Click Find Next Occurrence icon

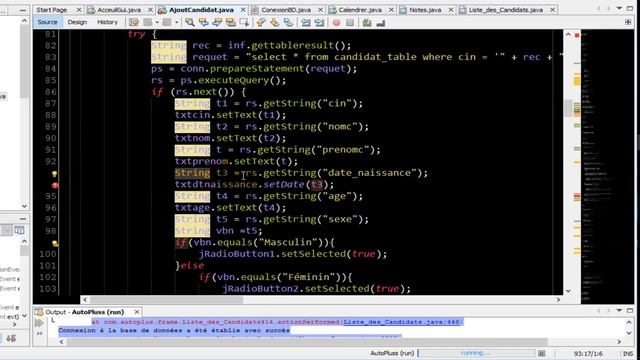pyautogui.click(x=217, y=22)
